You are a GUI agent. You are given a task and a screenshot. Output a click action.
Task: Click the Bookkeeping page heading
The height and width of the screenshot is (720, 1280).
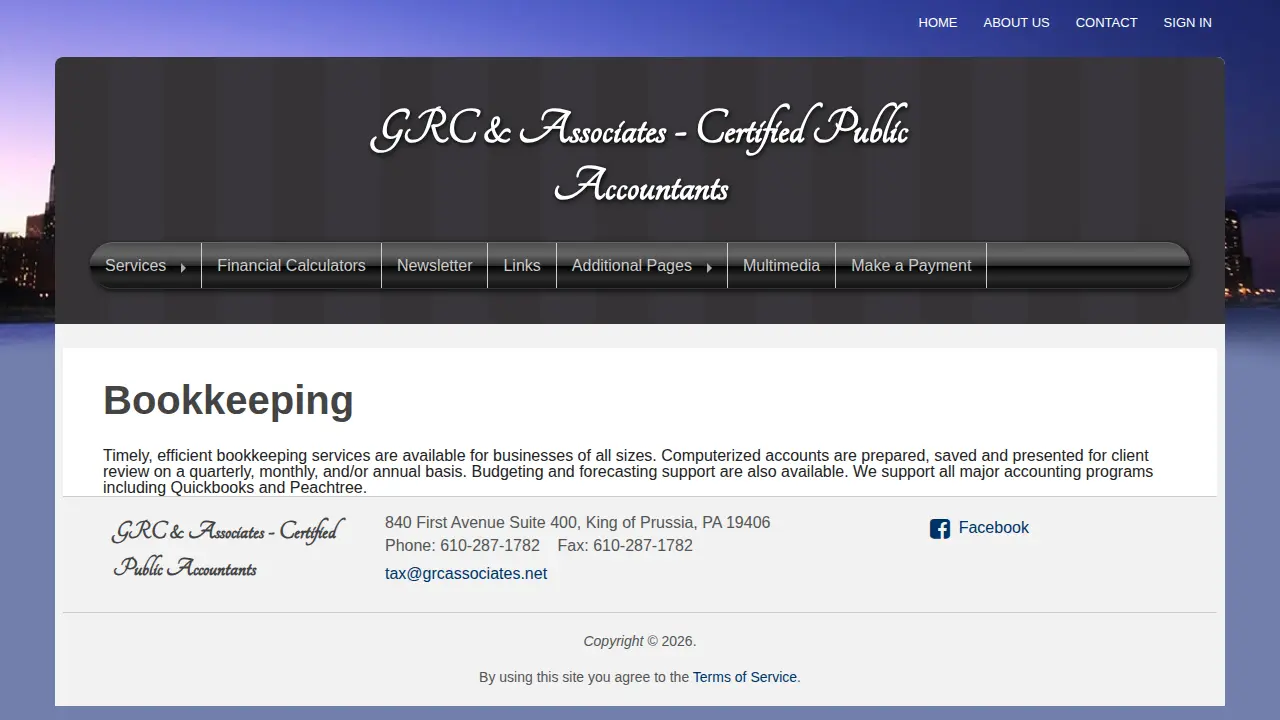click(228, 400)
